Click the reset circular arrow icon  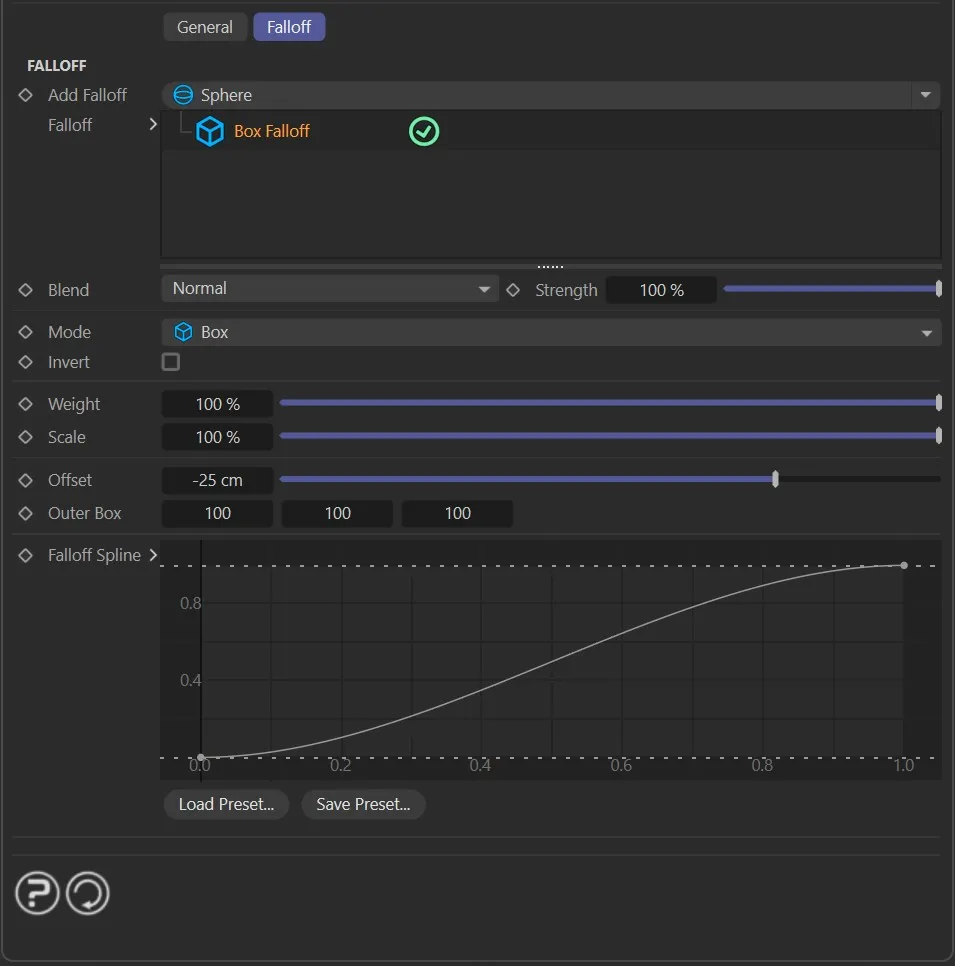click(x=88, y=892)
